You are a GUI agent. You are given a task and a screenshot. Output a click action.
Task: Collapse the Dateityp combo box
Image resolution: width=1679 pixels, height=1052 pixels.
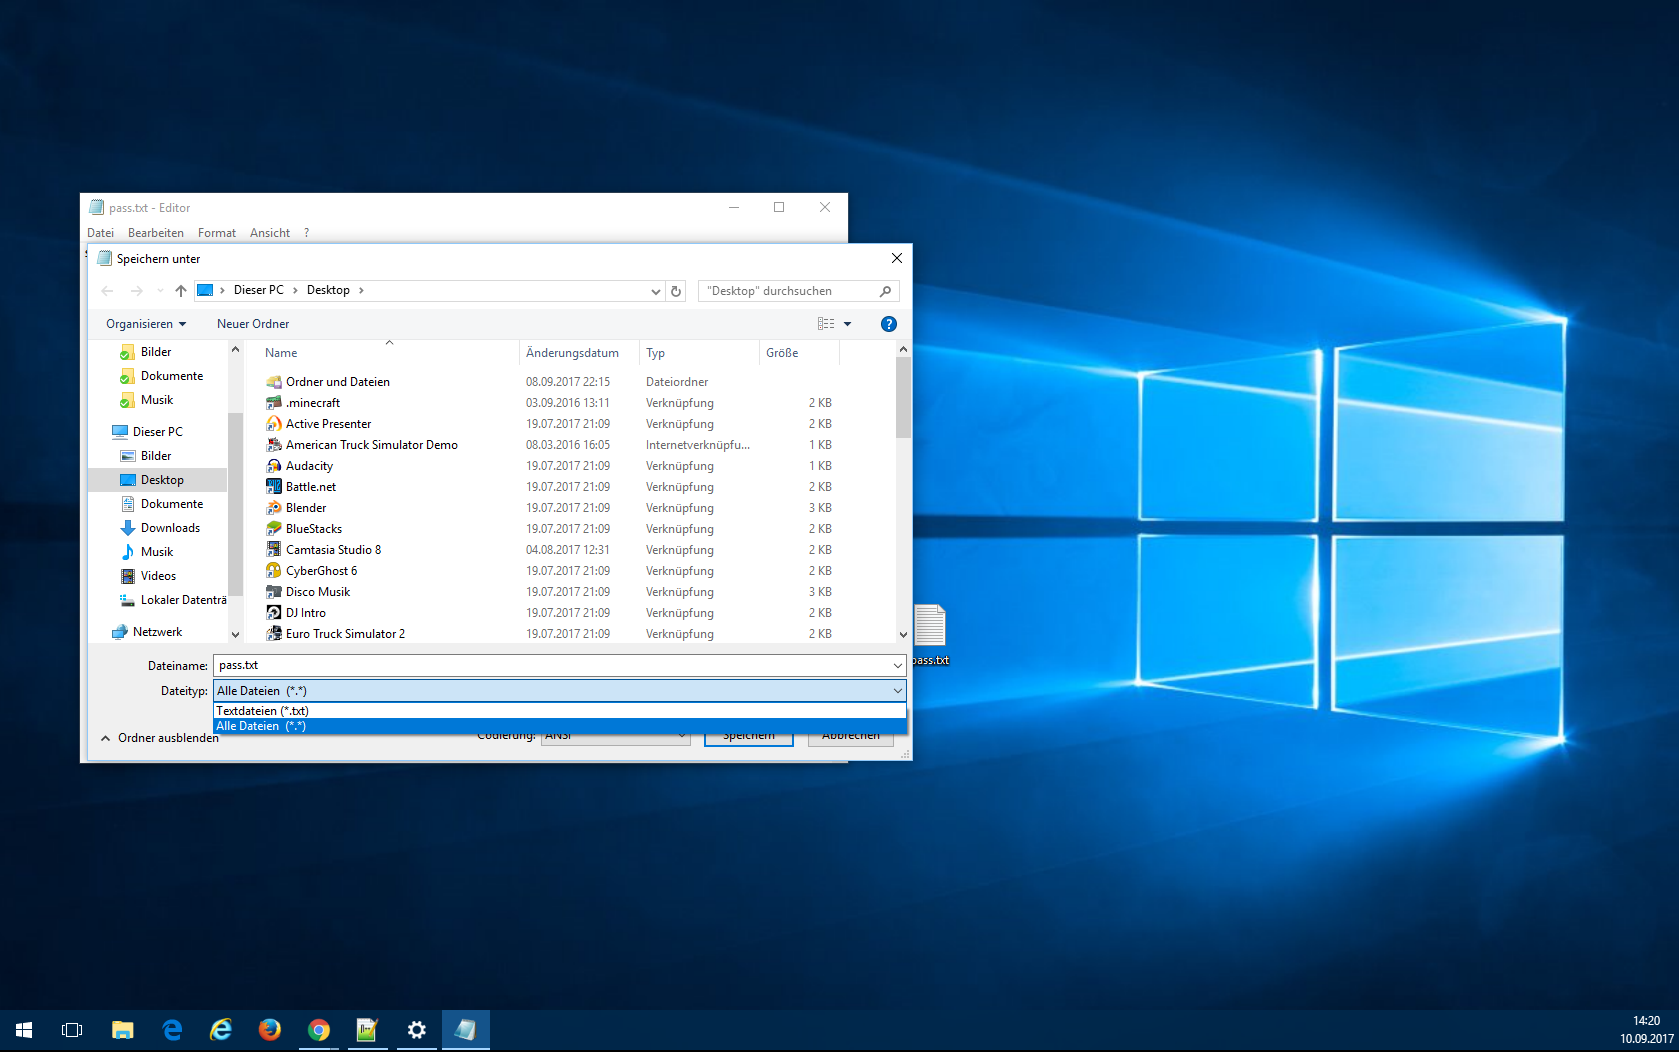(x=897, y=691)
